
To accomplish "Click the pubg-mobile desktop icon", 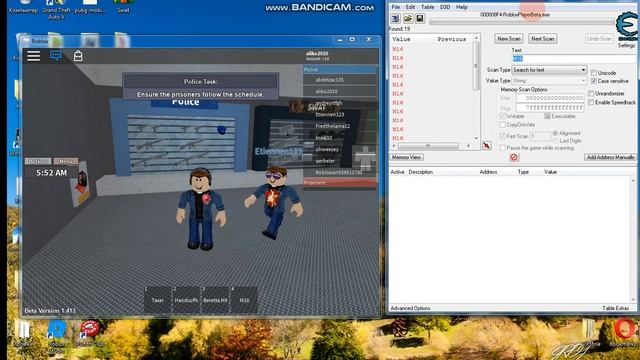I will (x=89, y=7).
